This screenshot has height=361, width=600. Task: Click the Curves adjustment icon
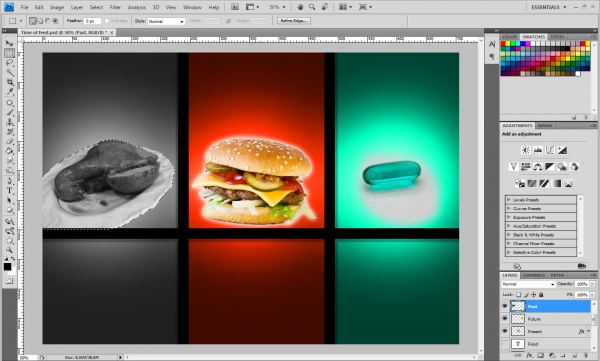[550, 150]
